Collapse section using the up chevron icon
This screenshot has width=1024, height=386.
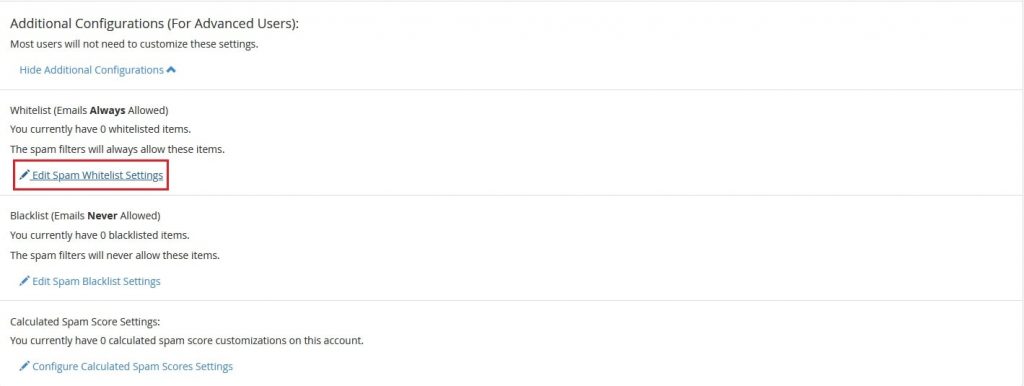pos(171,70)
